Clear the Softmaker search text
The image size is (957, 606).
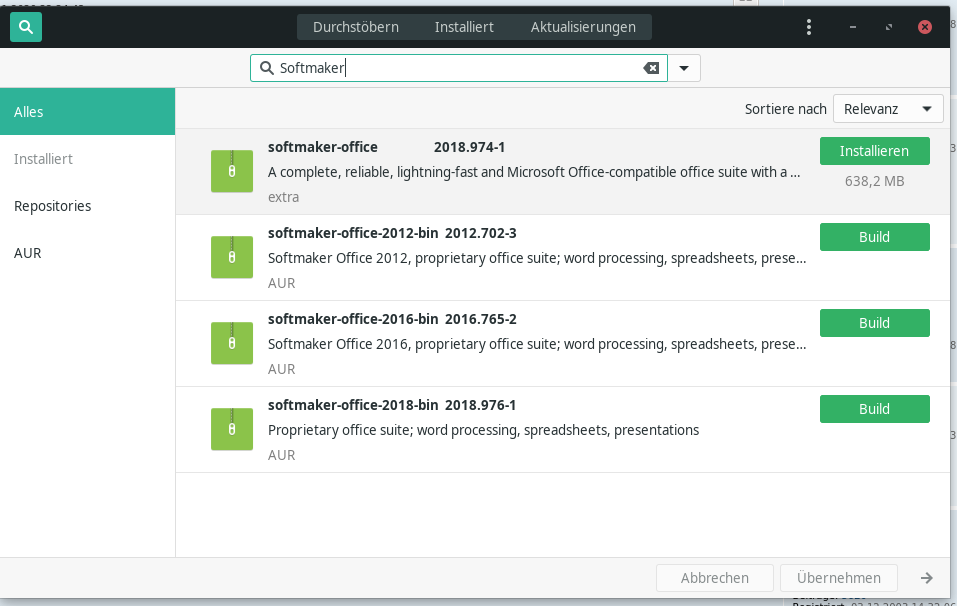click(651, 68)
